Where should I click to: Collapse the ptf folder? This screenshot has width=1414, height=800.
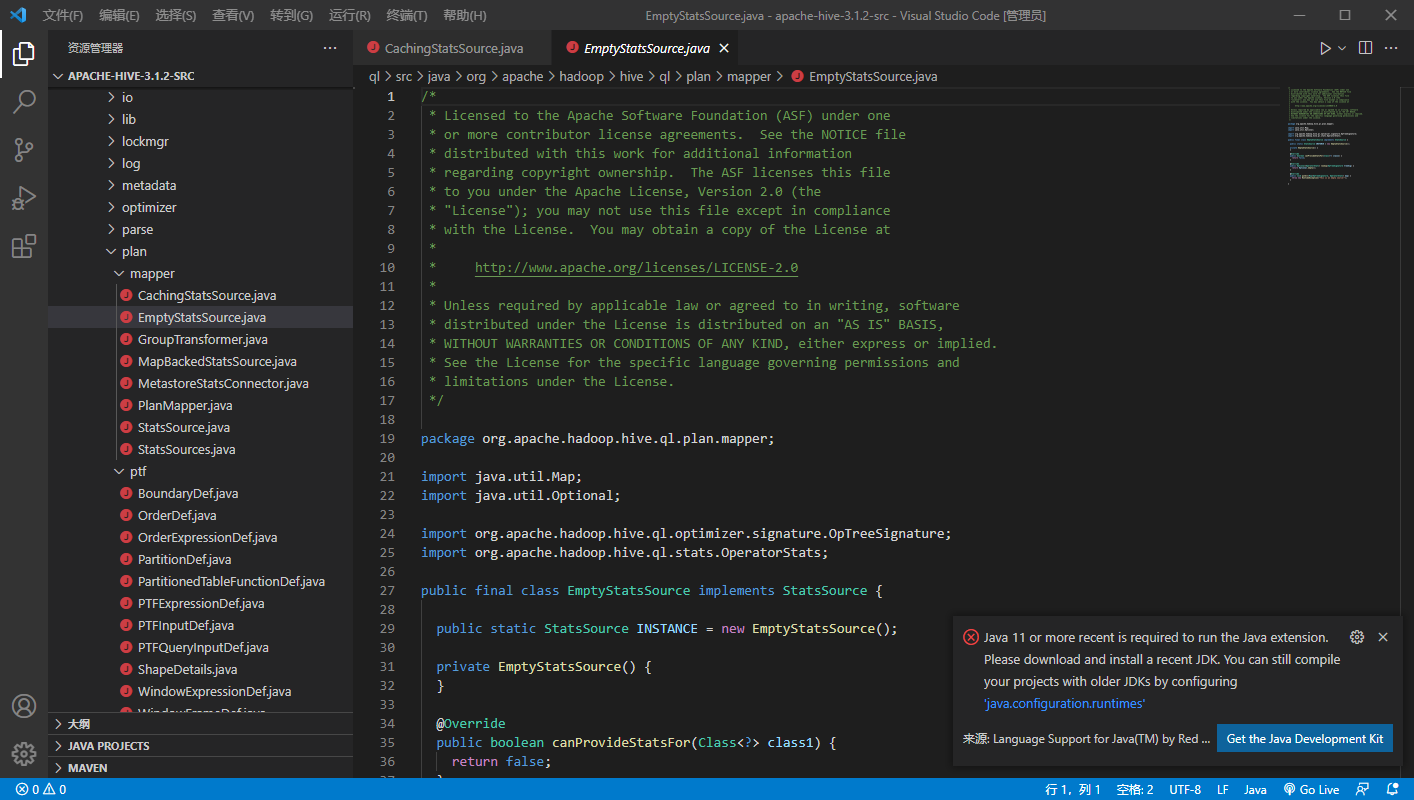click(x=200, y=471)
